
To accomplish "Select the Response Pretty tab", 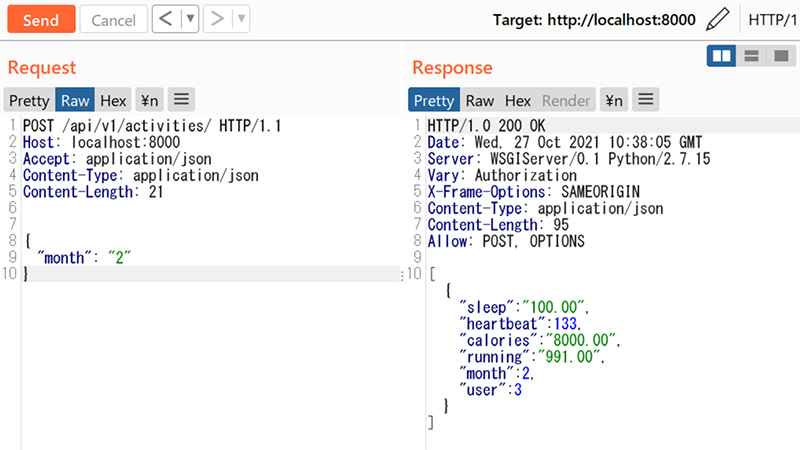I will (x=434, y=100).
